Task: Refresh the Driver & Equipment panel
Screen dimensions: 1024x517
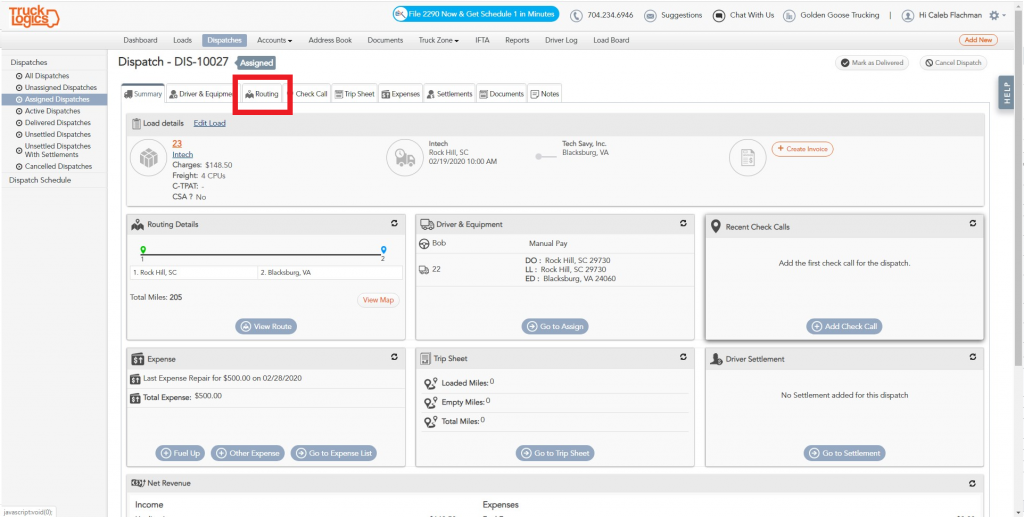Action: (683, 224)
